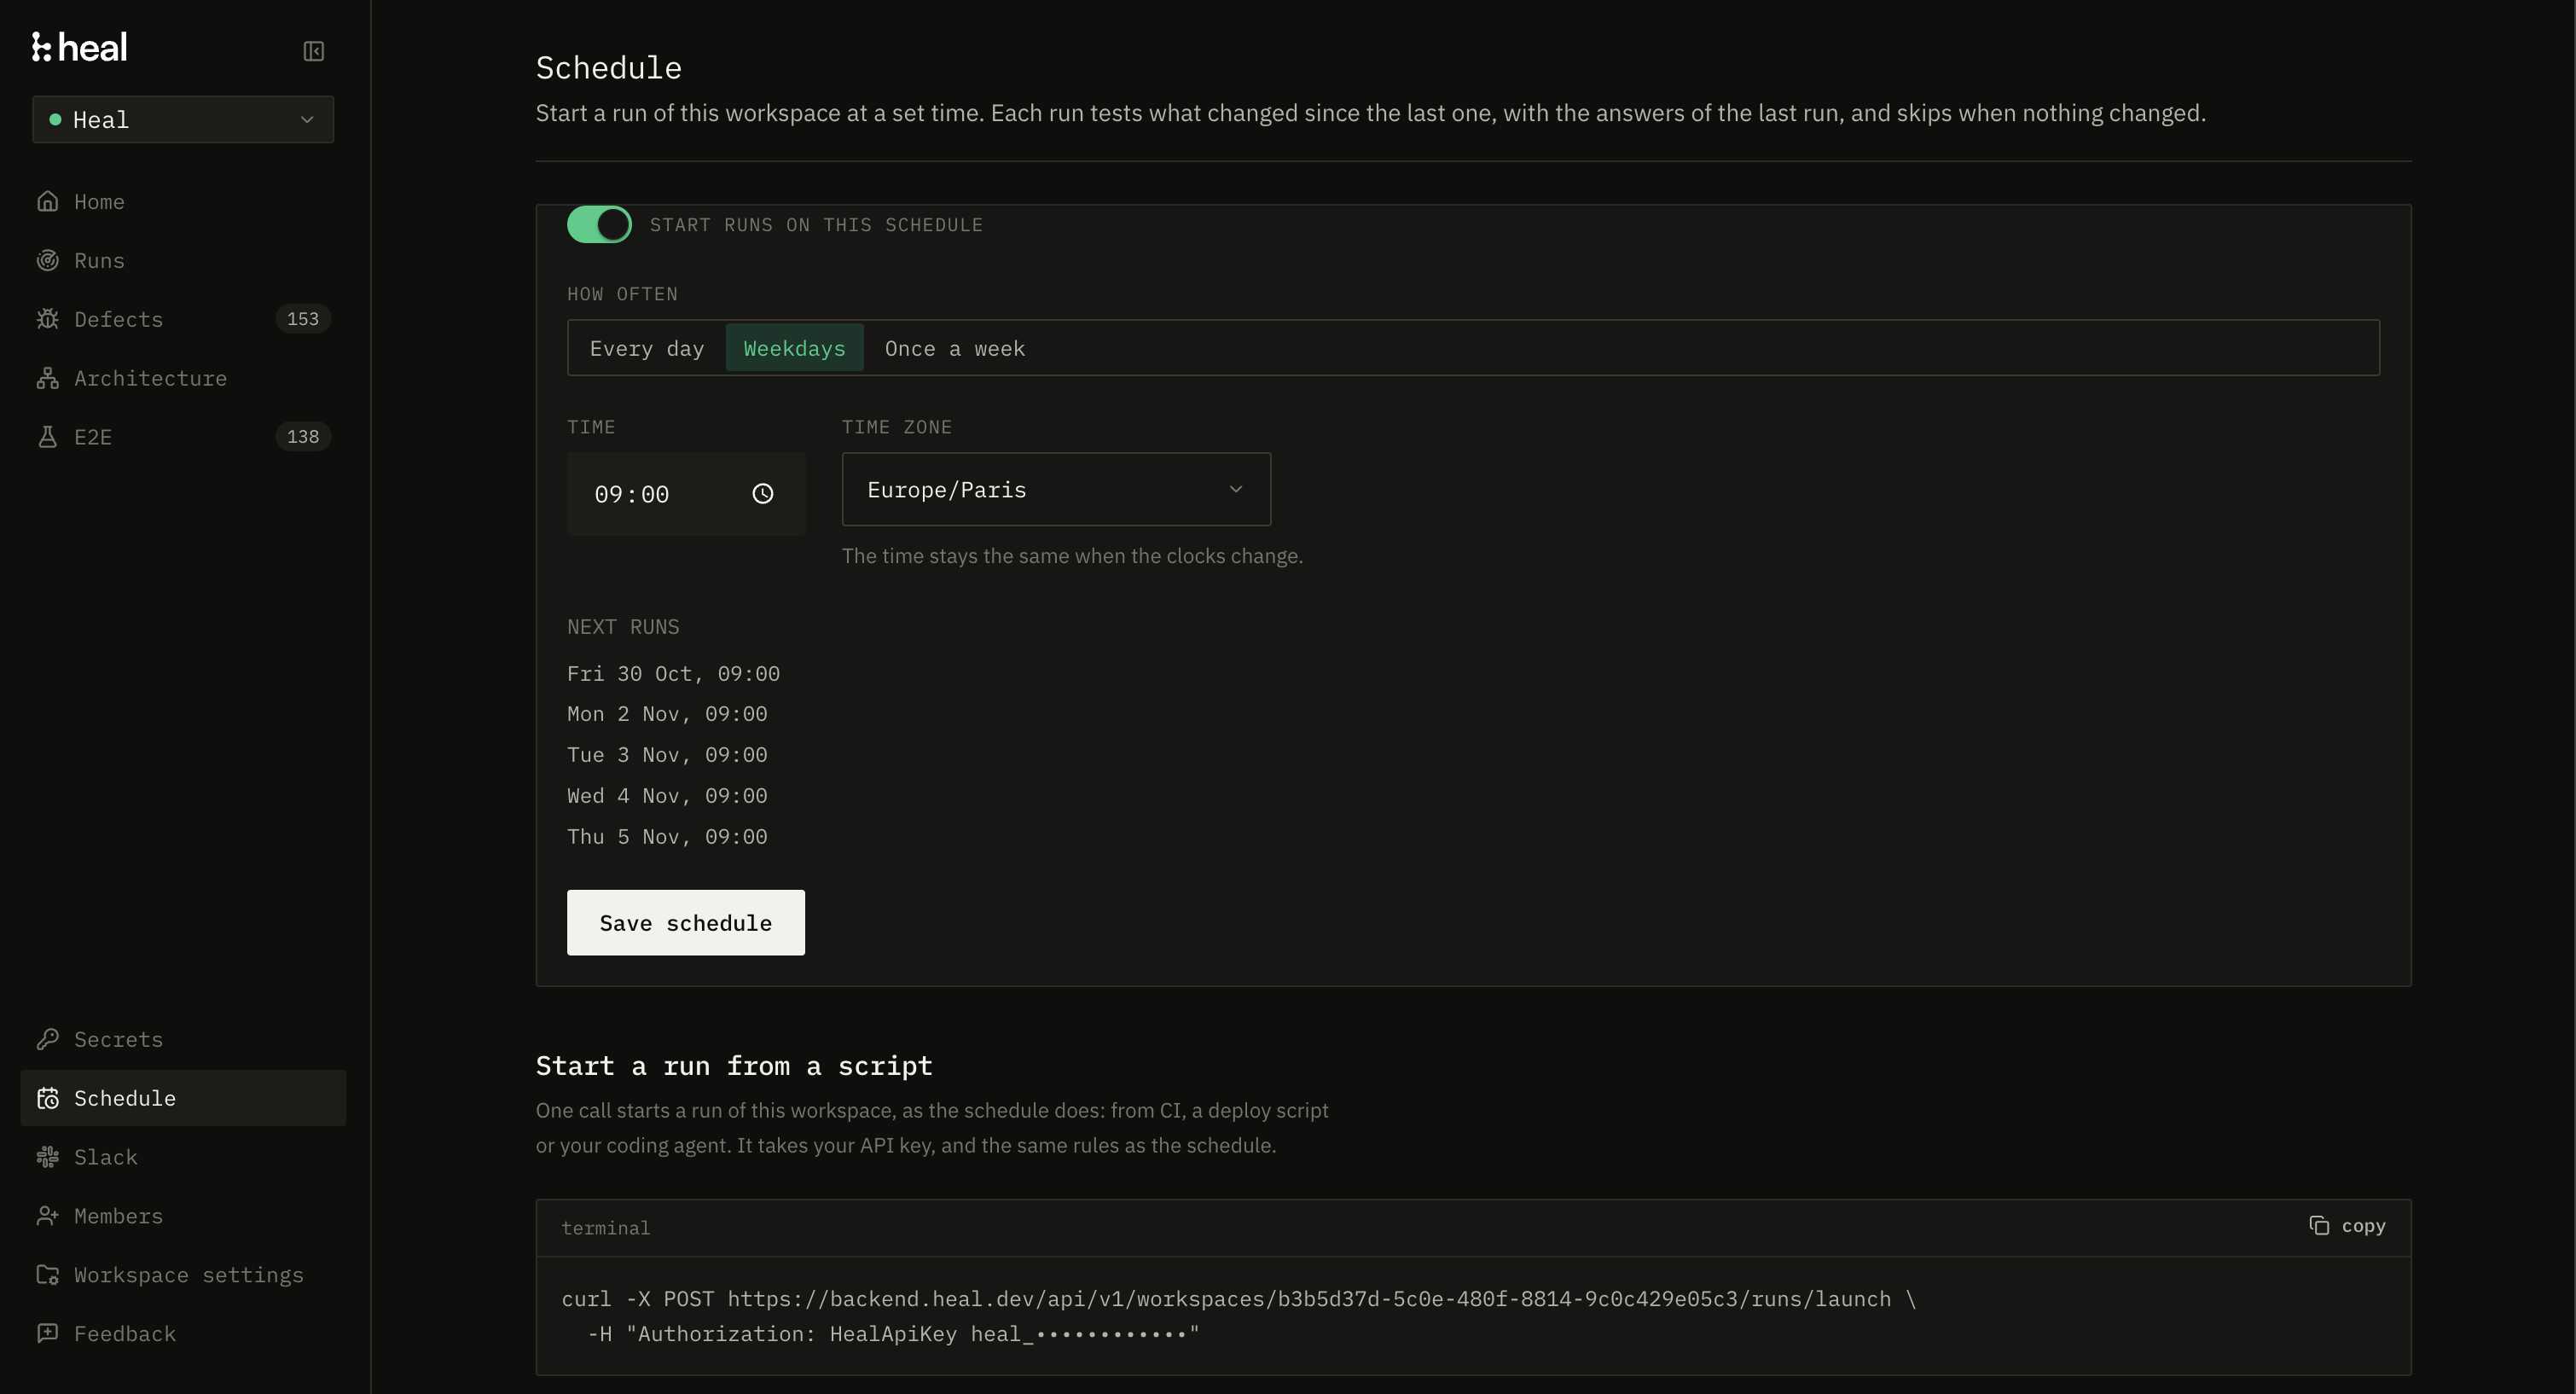Click the Defects count badge 153
2576x1394 pixels.
click(x=303, y=319)
